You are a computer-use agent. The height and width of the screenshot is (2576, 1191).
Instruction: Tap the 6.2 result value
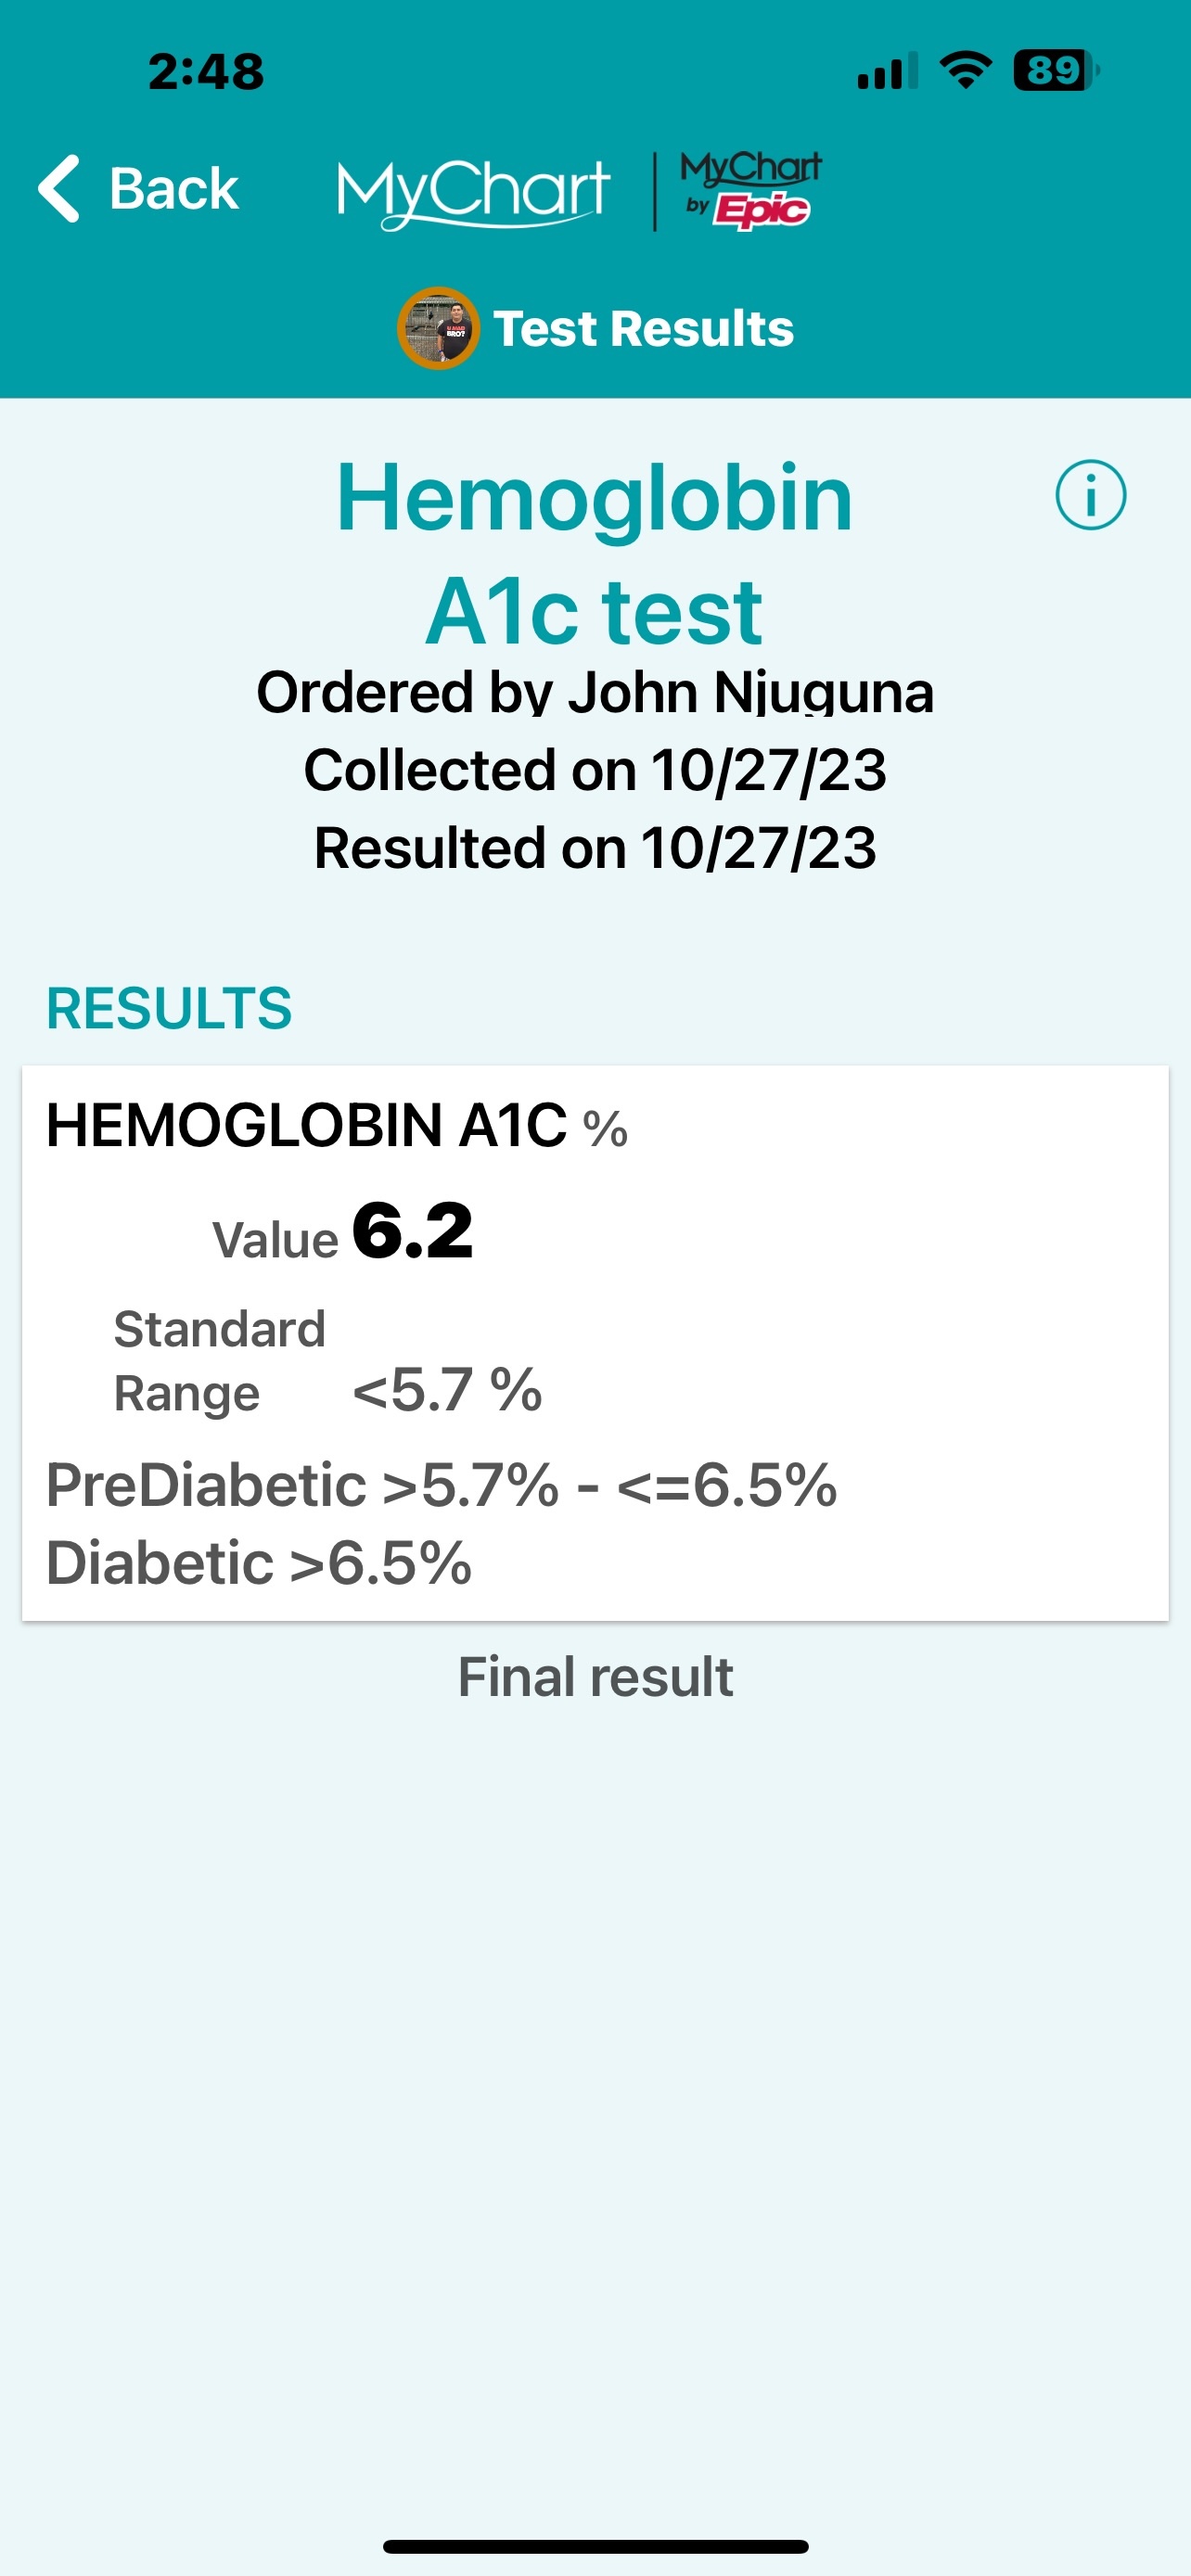click(x=412, y=1231)
